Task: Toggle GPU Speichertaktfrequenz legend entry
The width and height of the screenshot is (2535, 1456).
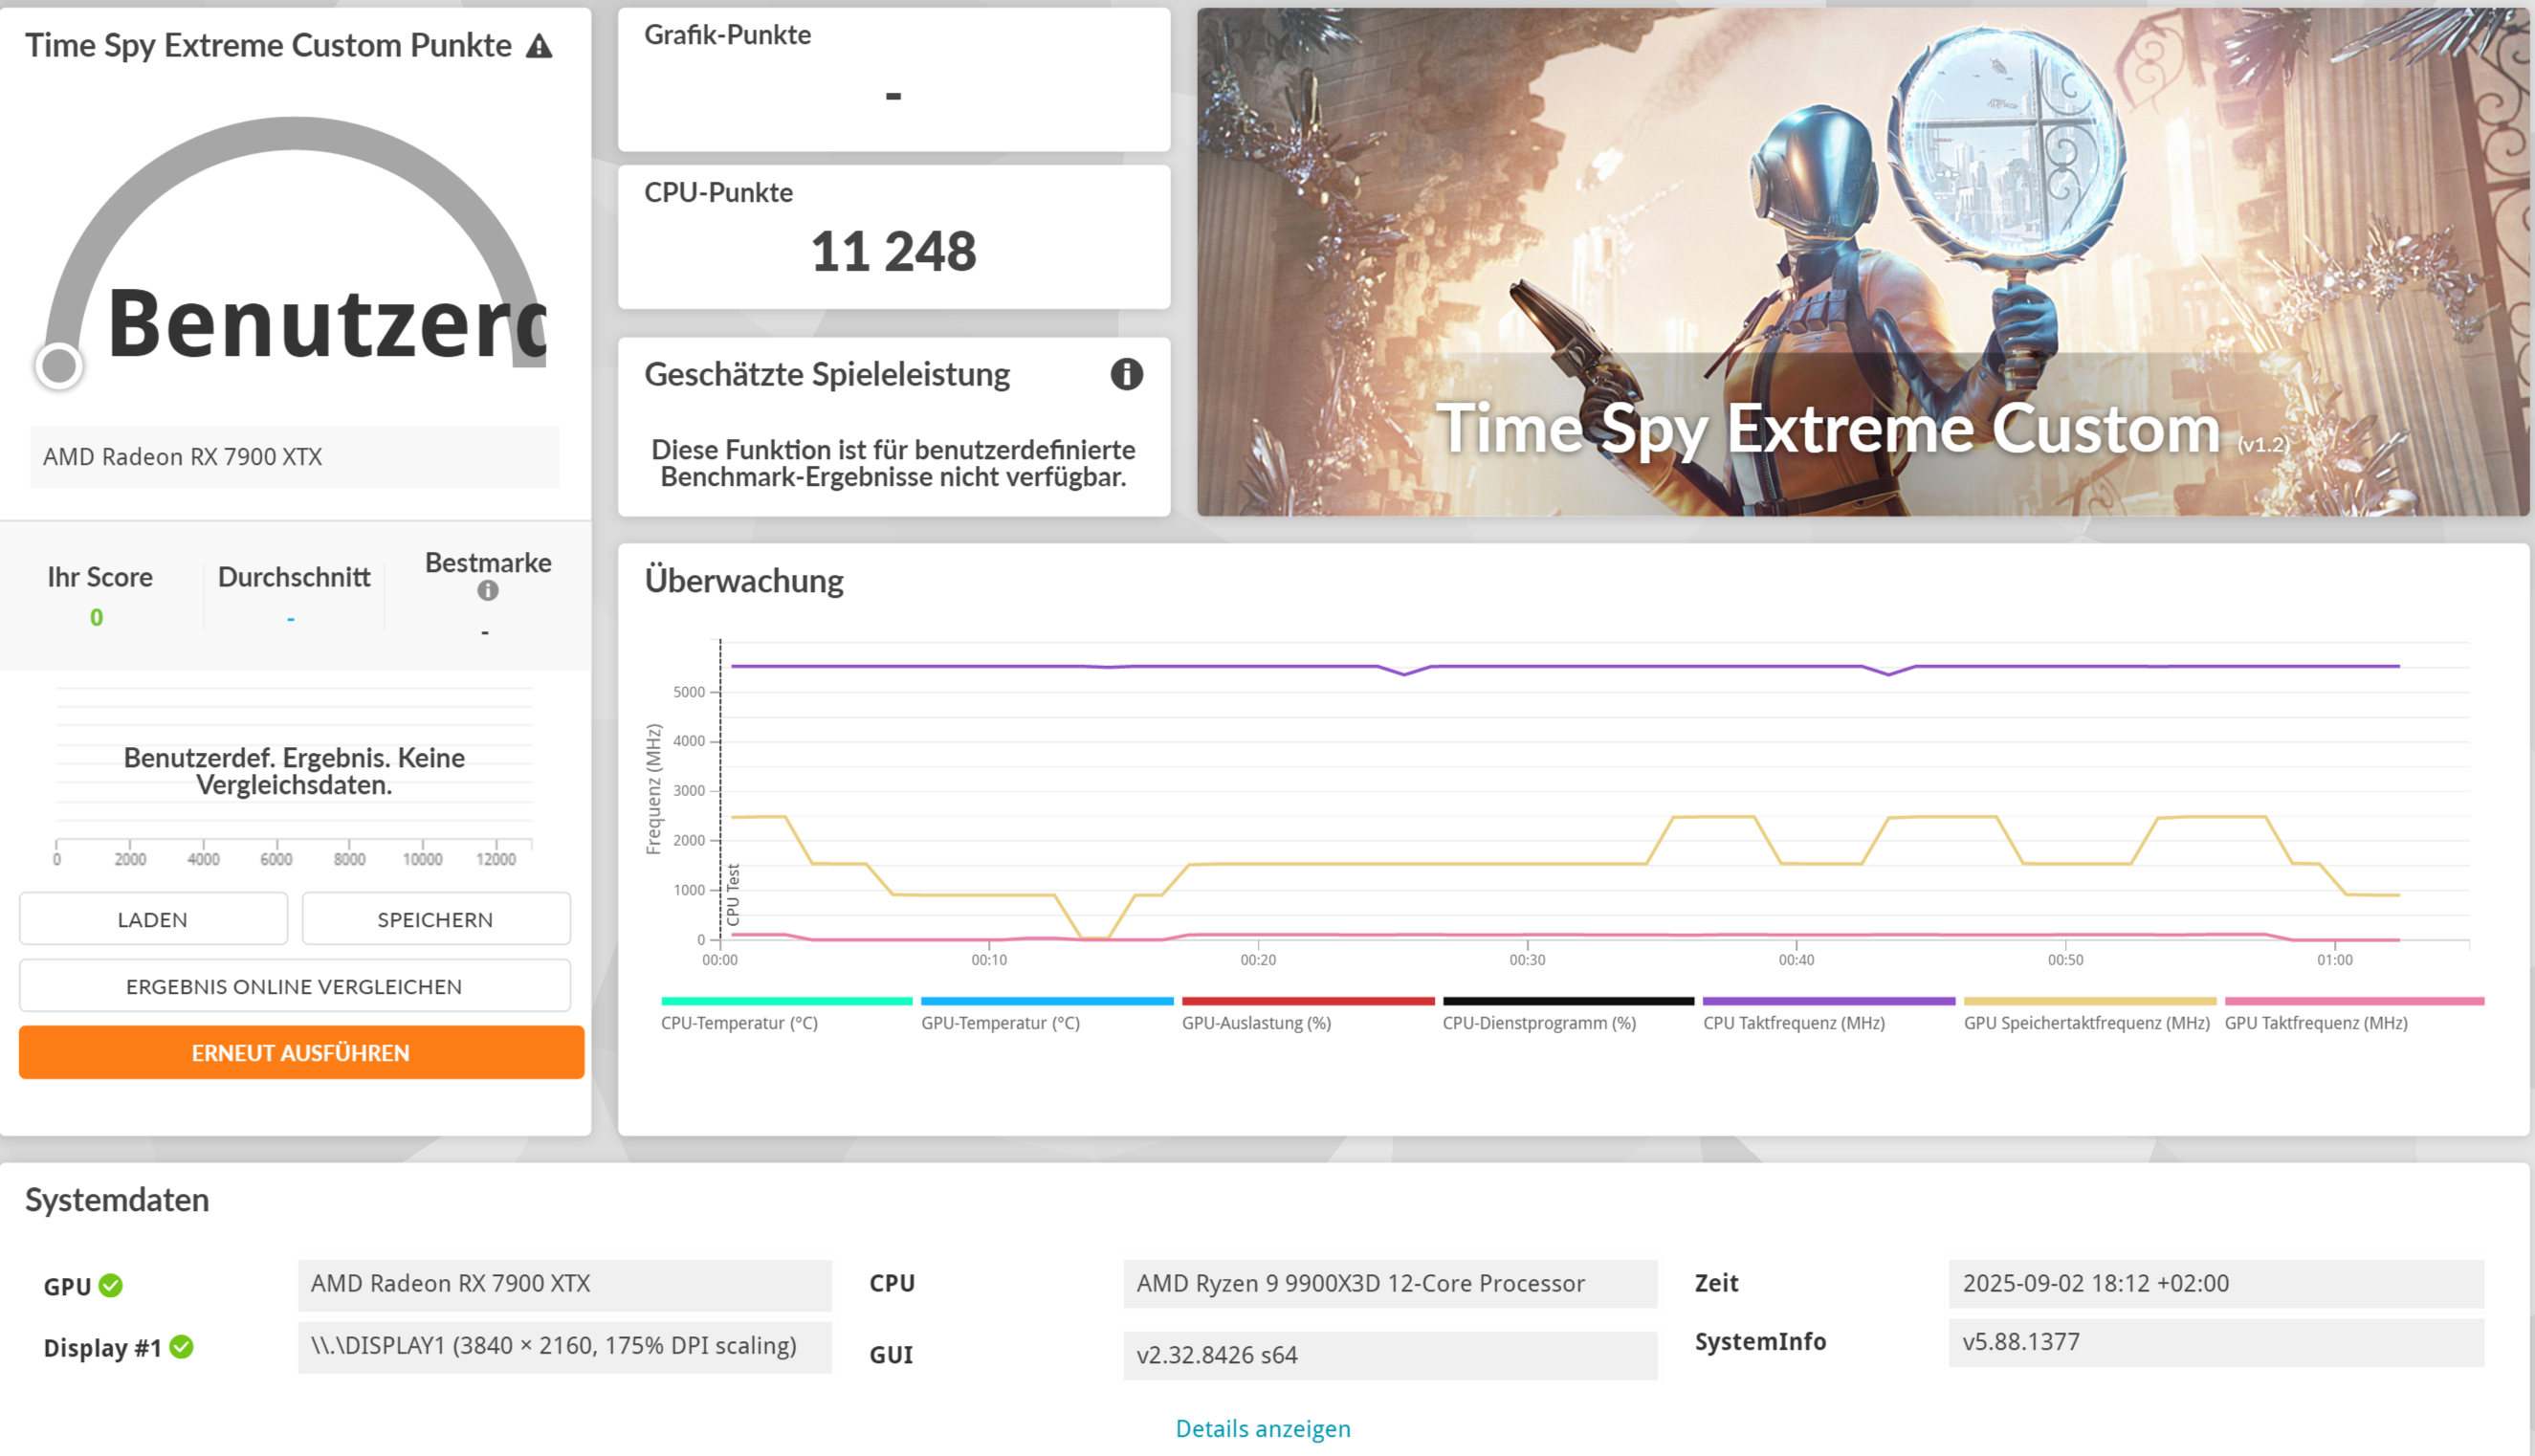Action: point(2086,1023)
